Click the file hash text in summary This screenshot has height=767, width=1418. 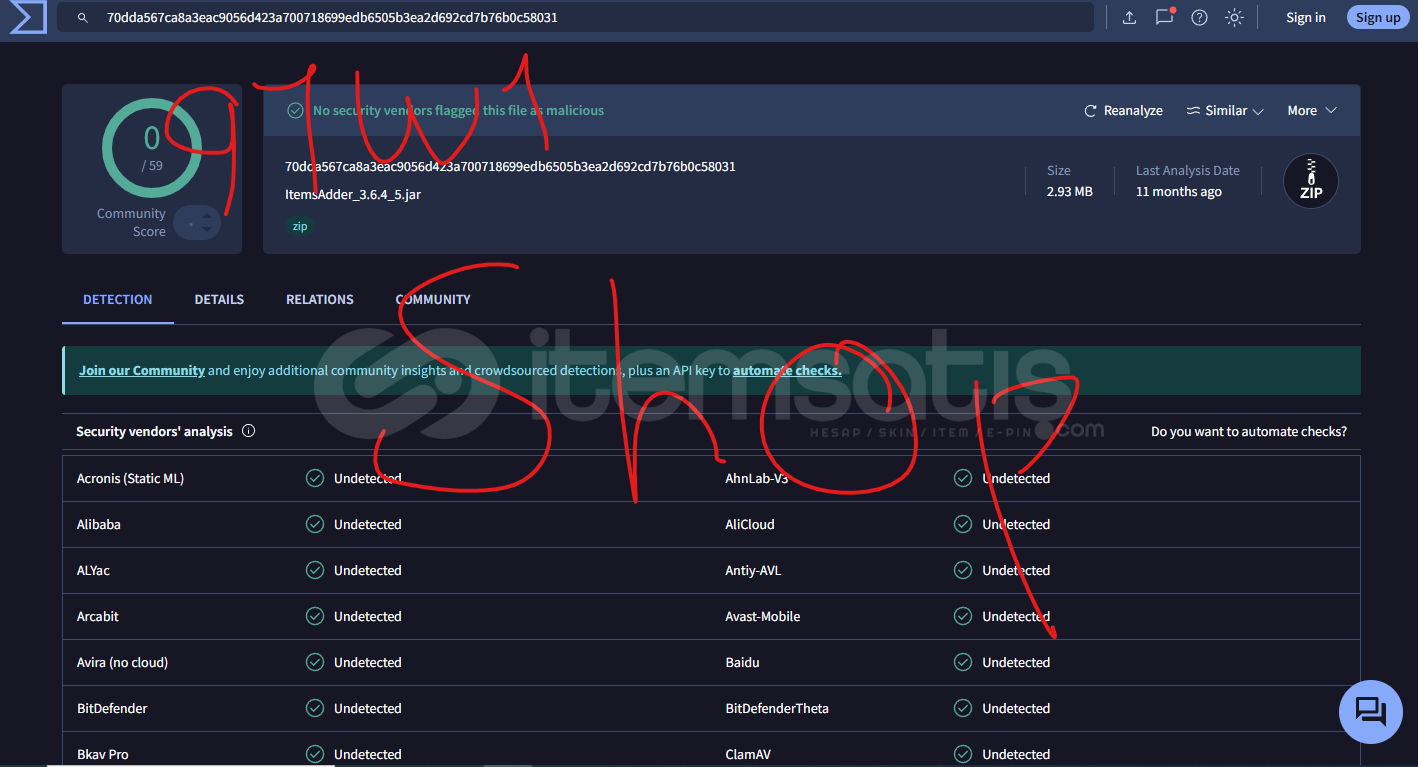[510, 166]
